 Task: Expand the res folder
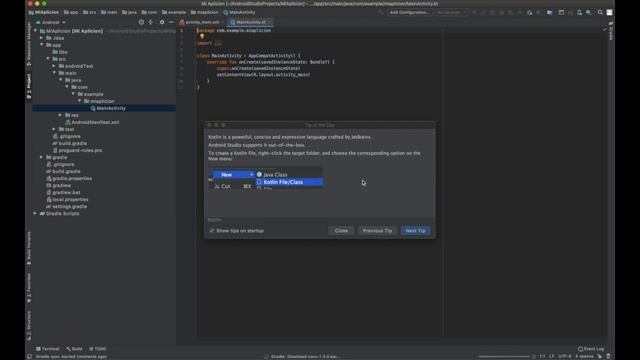[60, 115]
